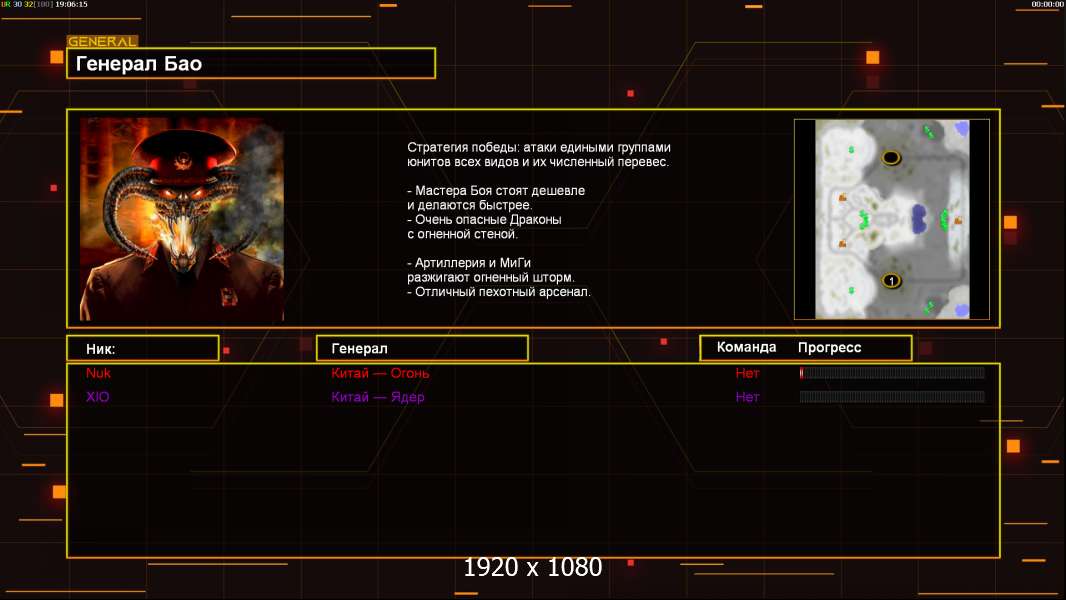Click the 19:06:15 clock readout

71,4
